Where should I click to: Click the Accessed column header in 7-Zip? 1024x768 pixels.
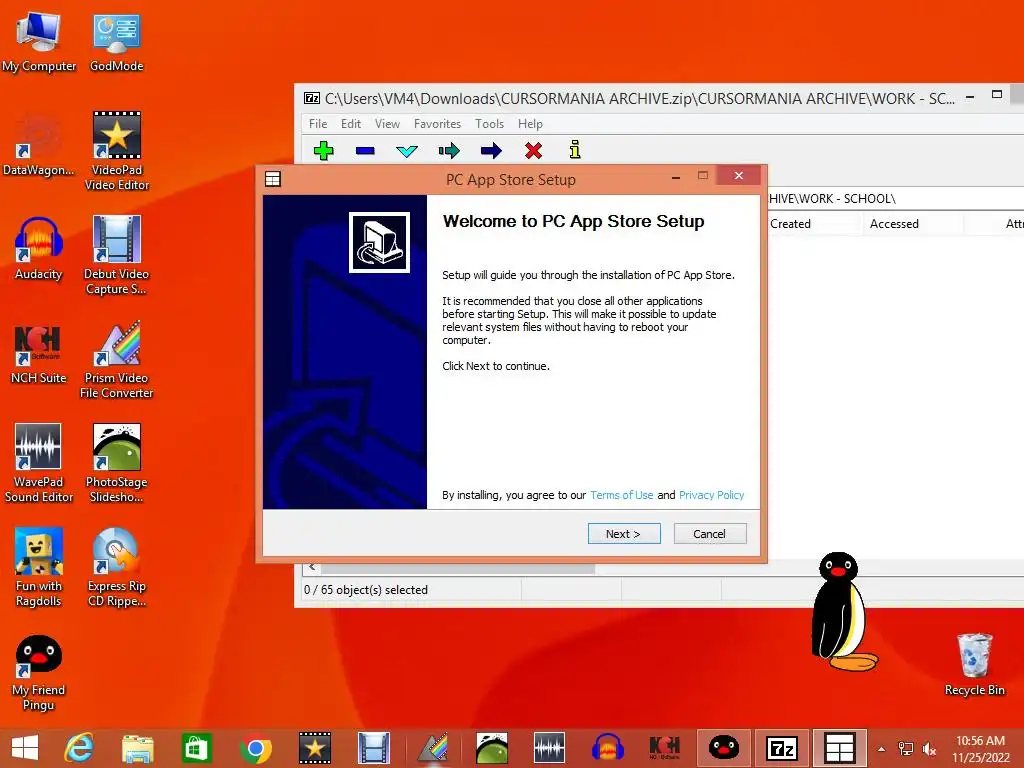click(913, 224)
